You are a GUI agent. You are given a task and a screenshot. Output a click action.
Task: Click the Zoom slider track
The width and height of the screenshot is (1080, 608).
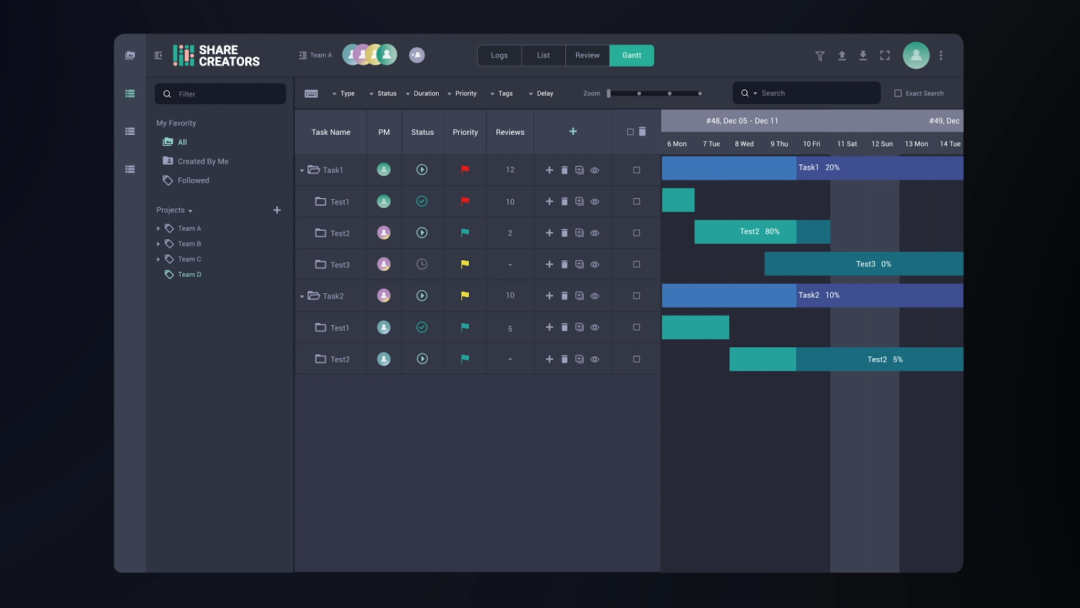(654, 94)
